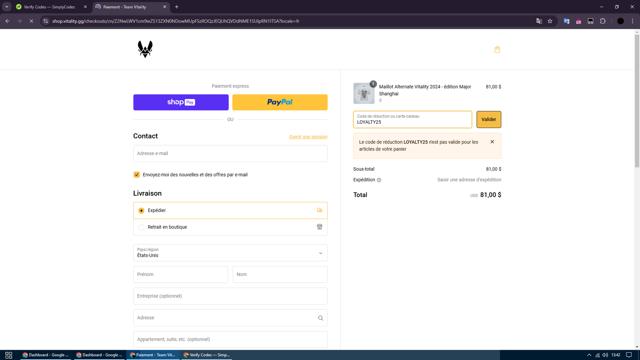View site information icon in address bar

(45, 21)
